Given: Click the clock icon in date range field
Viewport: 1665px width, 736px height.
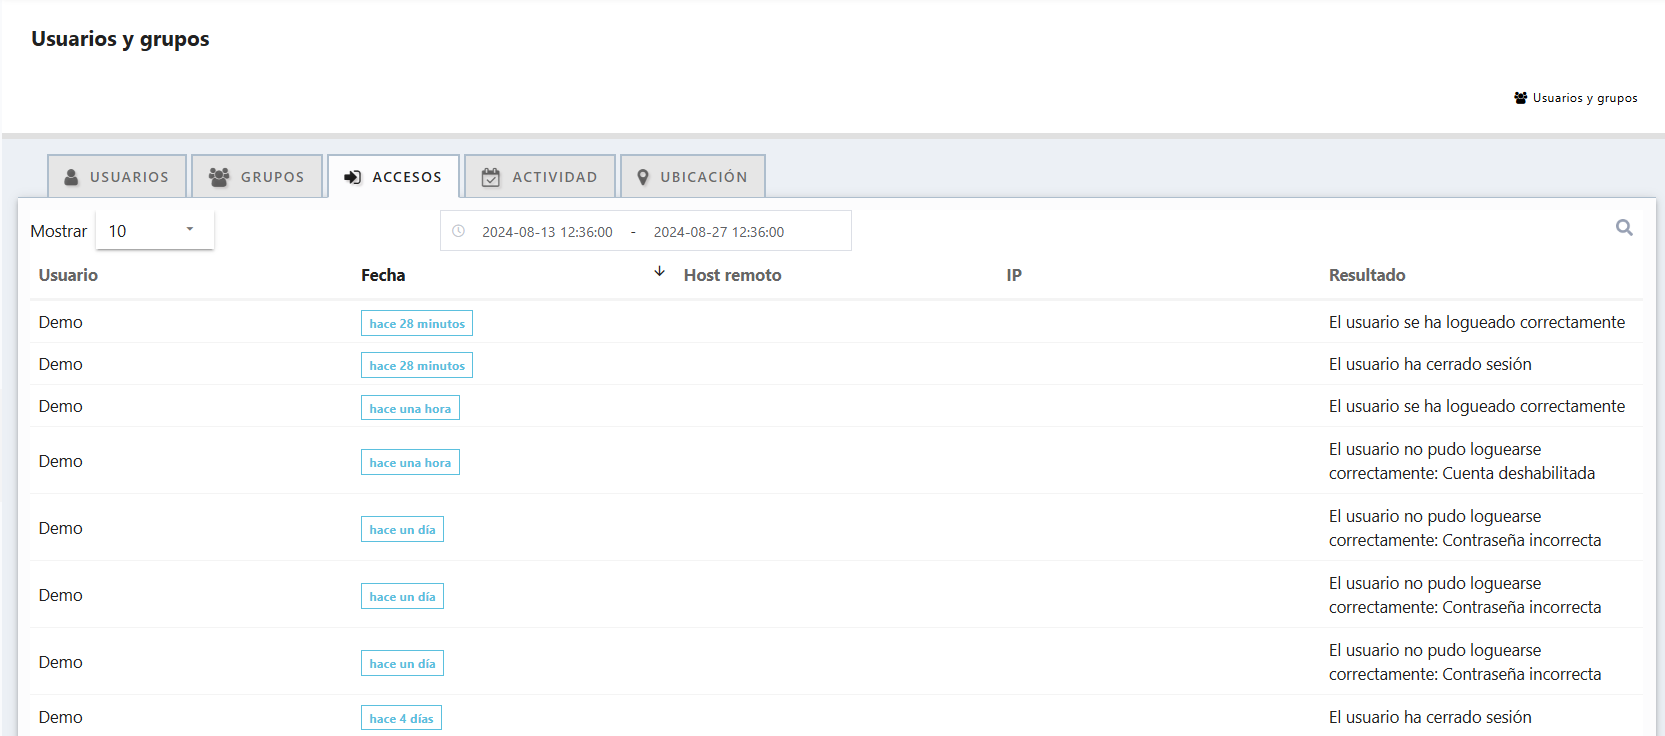Looking at the screenshot, I should [459, 231].
